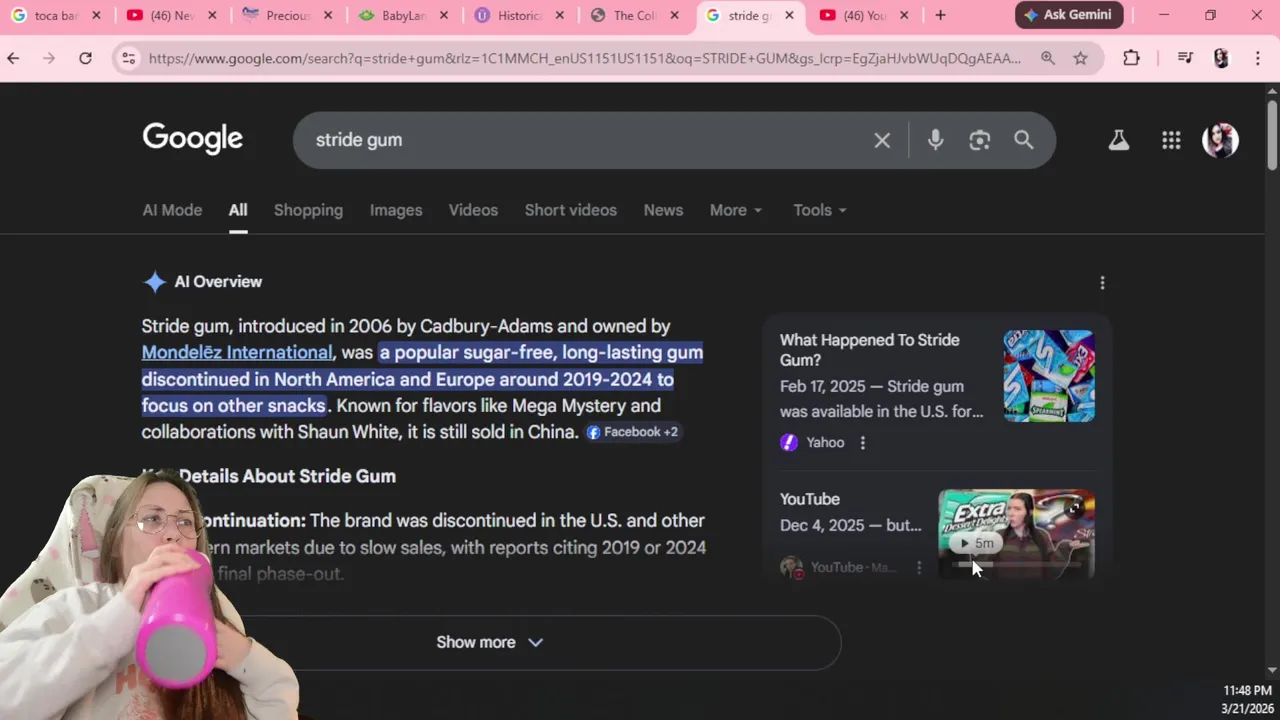Select the Short videos results tab

click(571, 210)
